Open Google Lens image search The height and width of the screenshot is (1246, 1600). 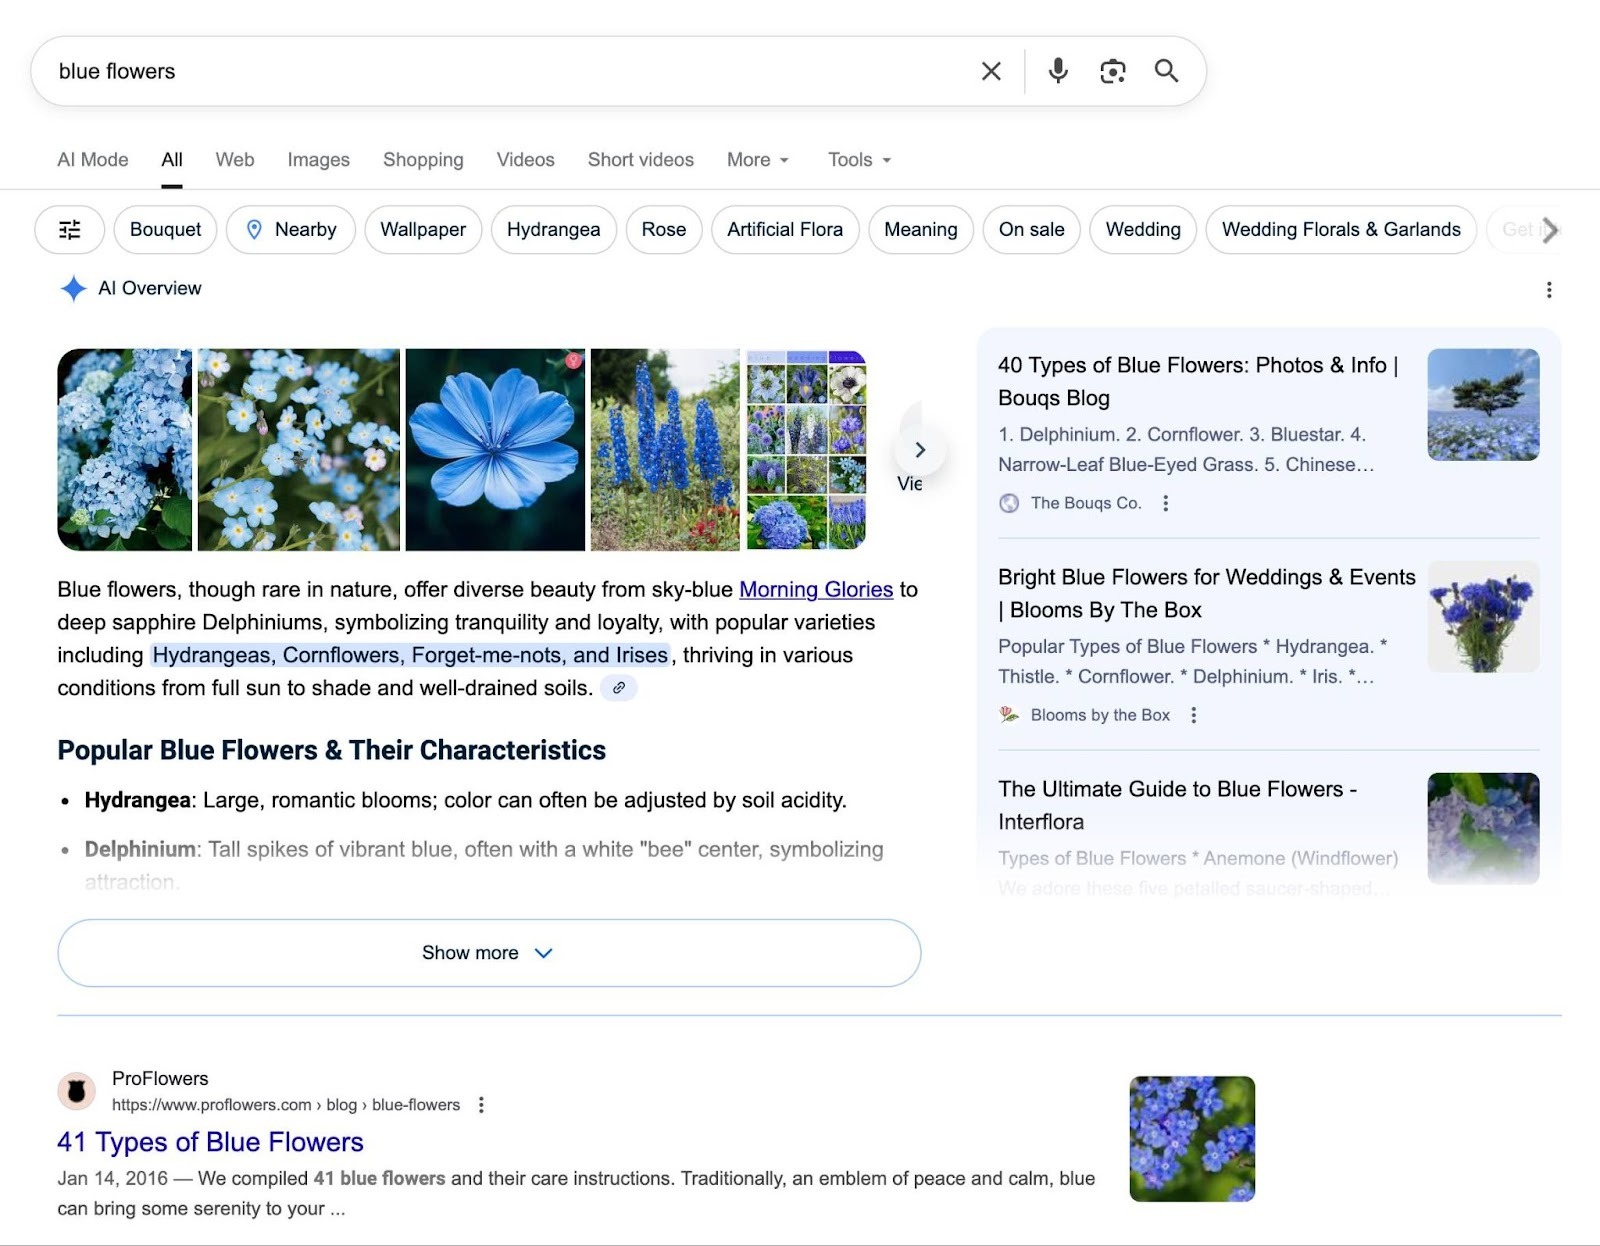1112,71
